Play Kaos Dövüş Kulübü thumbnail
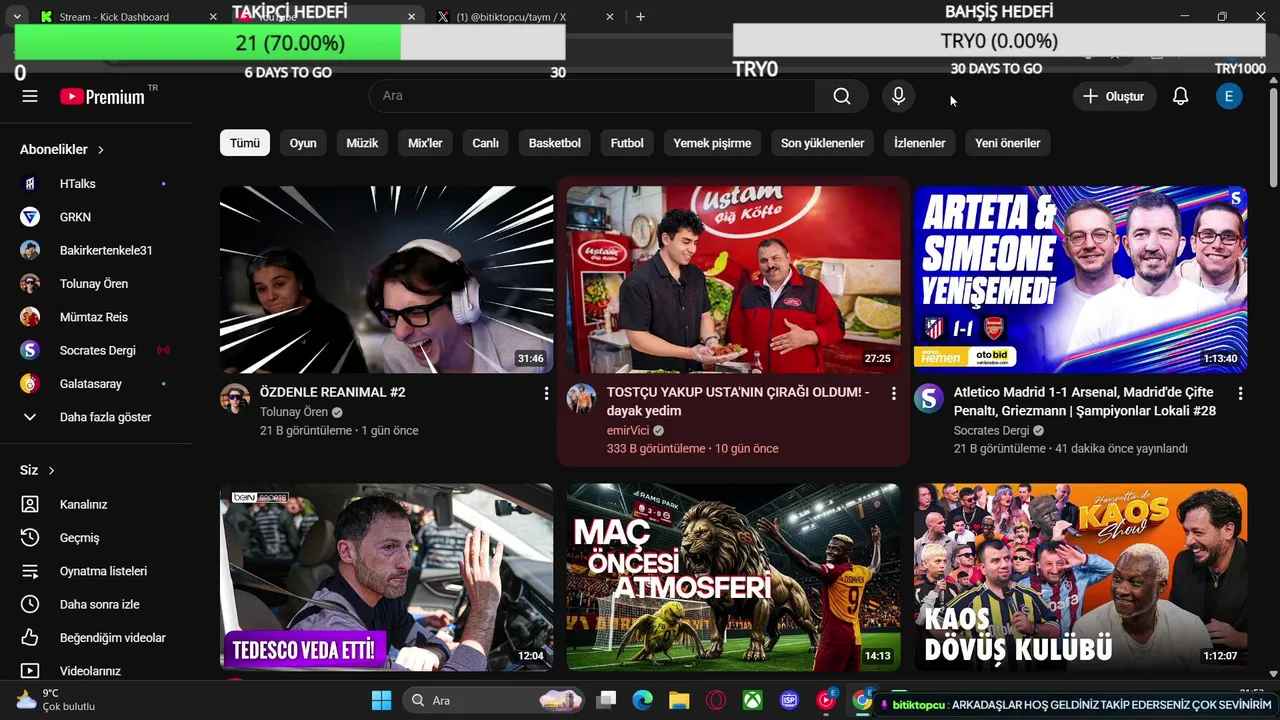The image size is (1280, 720). (x=1080, y=577)
